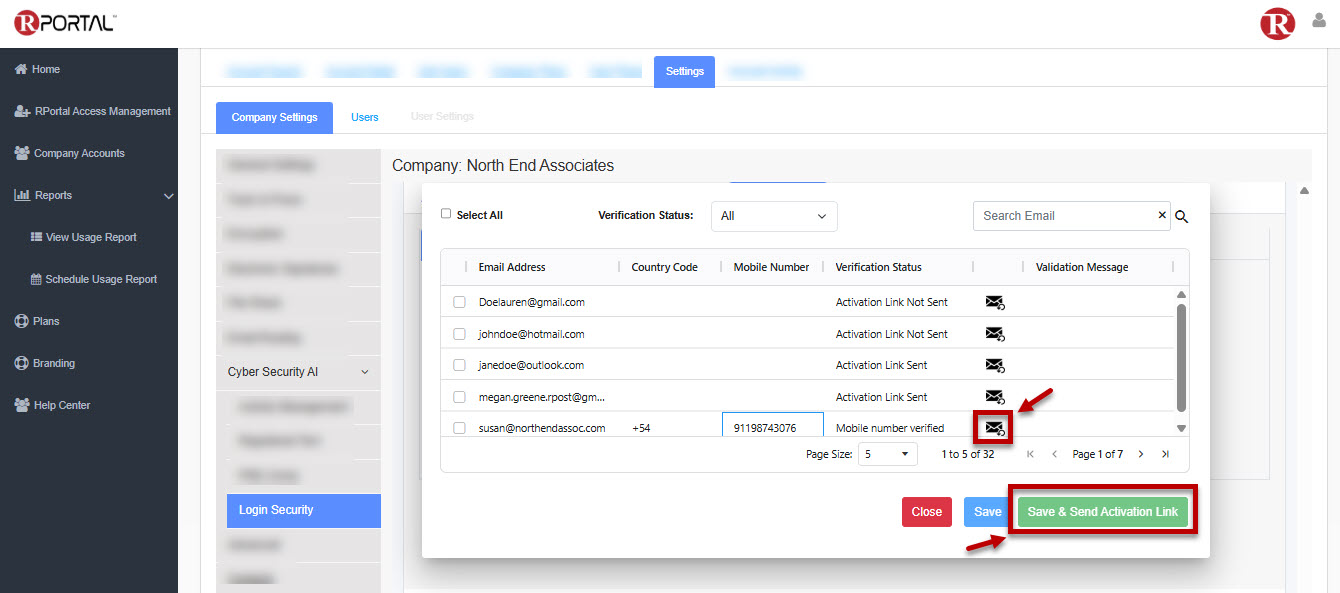The width and height of the screenshot is (1340, 593).
Task: Click scroll-up arrow of table scrollbar
Action: tap(1181, 295)
